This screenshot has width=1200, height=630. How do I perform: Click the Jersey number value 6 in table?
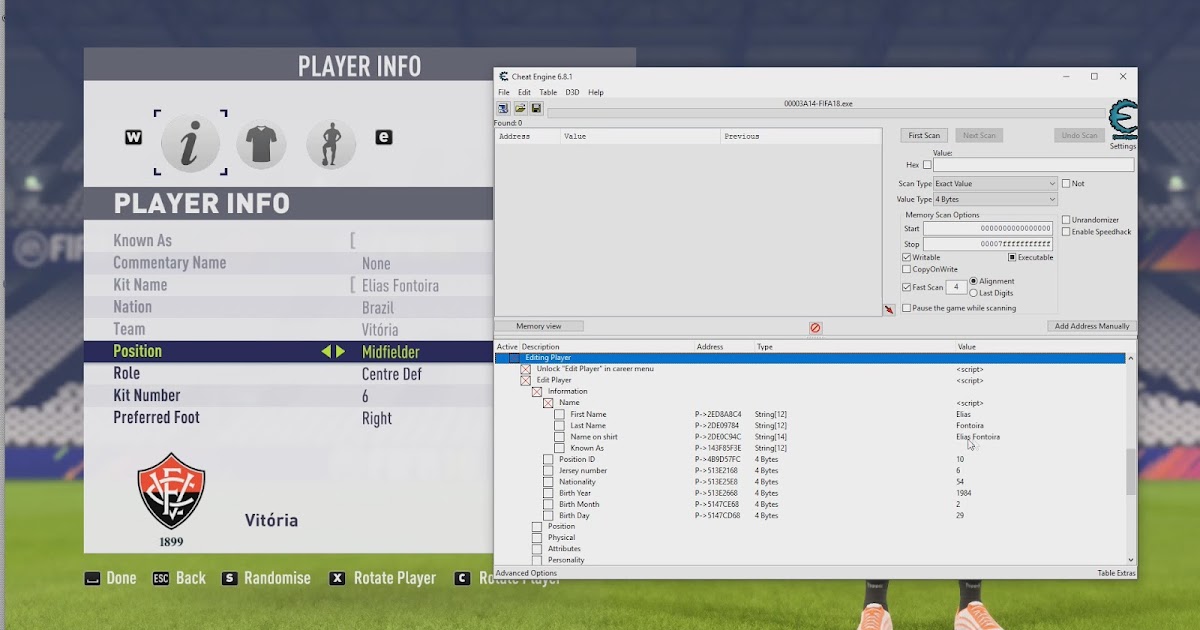(958, 470)
